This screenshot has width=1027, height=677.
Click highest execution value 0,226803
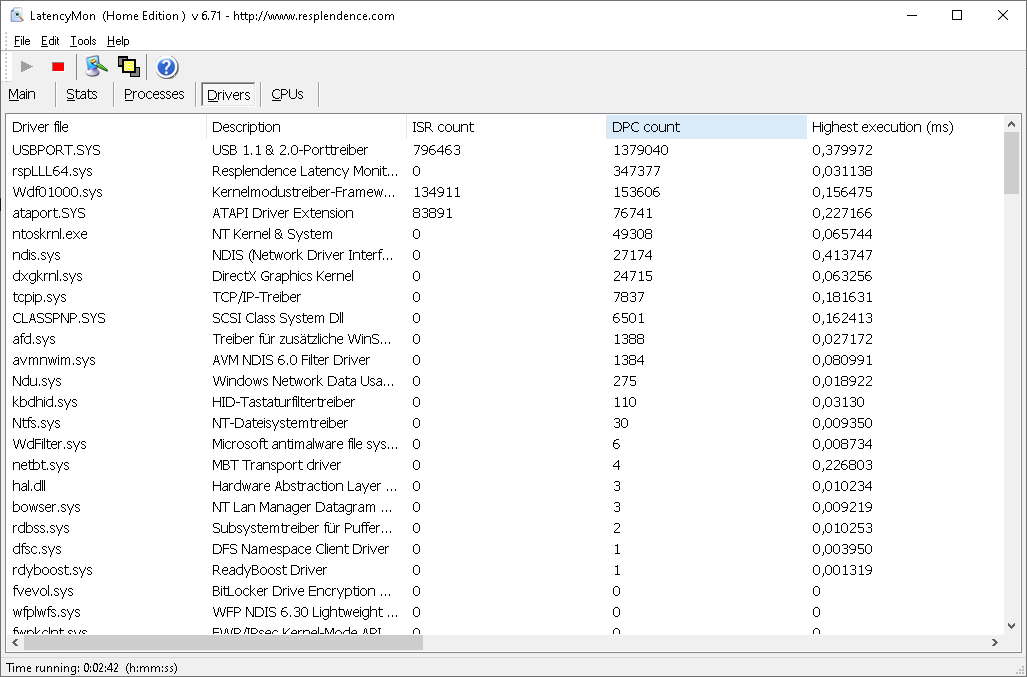tap(842, 465)
